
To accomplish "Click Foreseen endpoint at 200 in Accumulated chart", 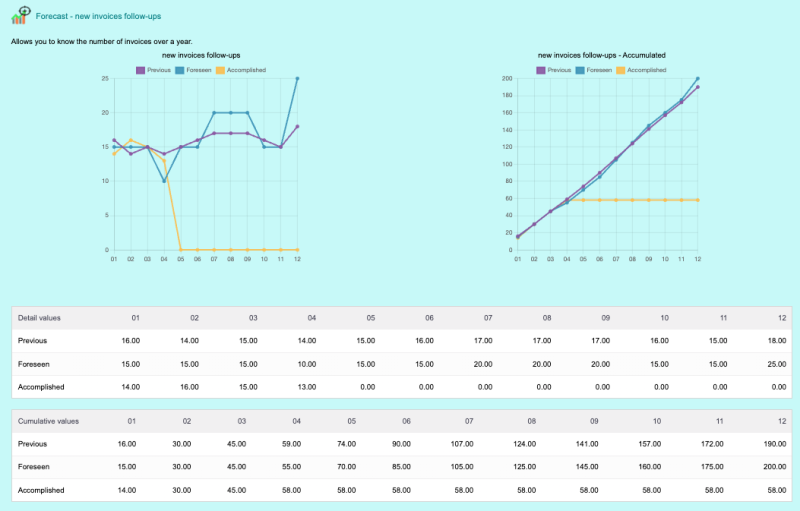I will pyautogui.click(x=698, y=78).
